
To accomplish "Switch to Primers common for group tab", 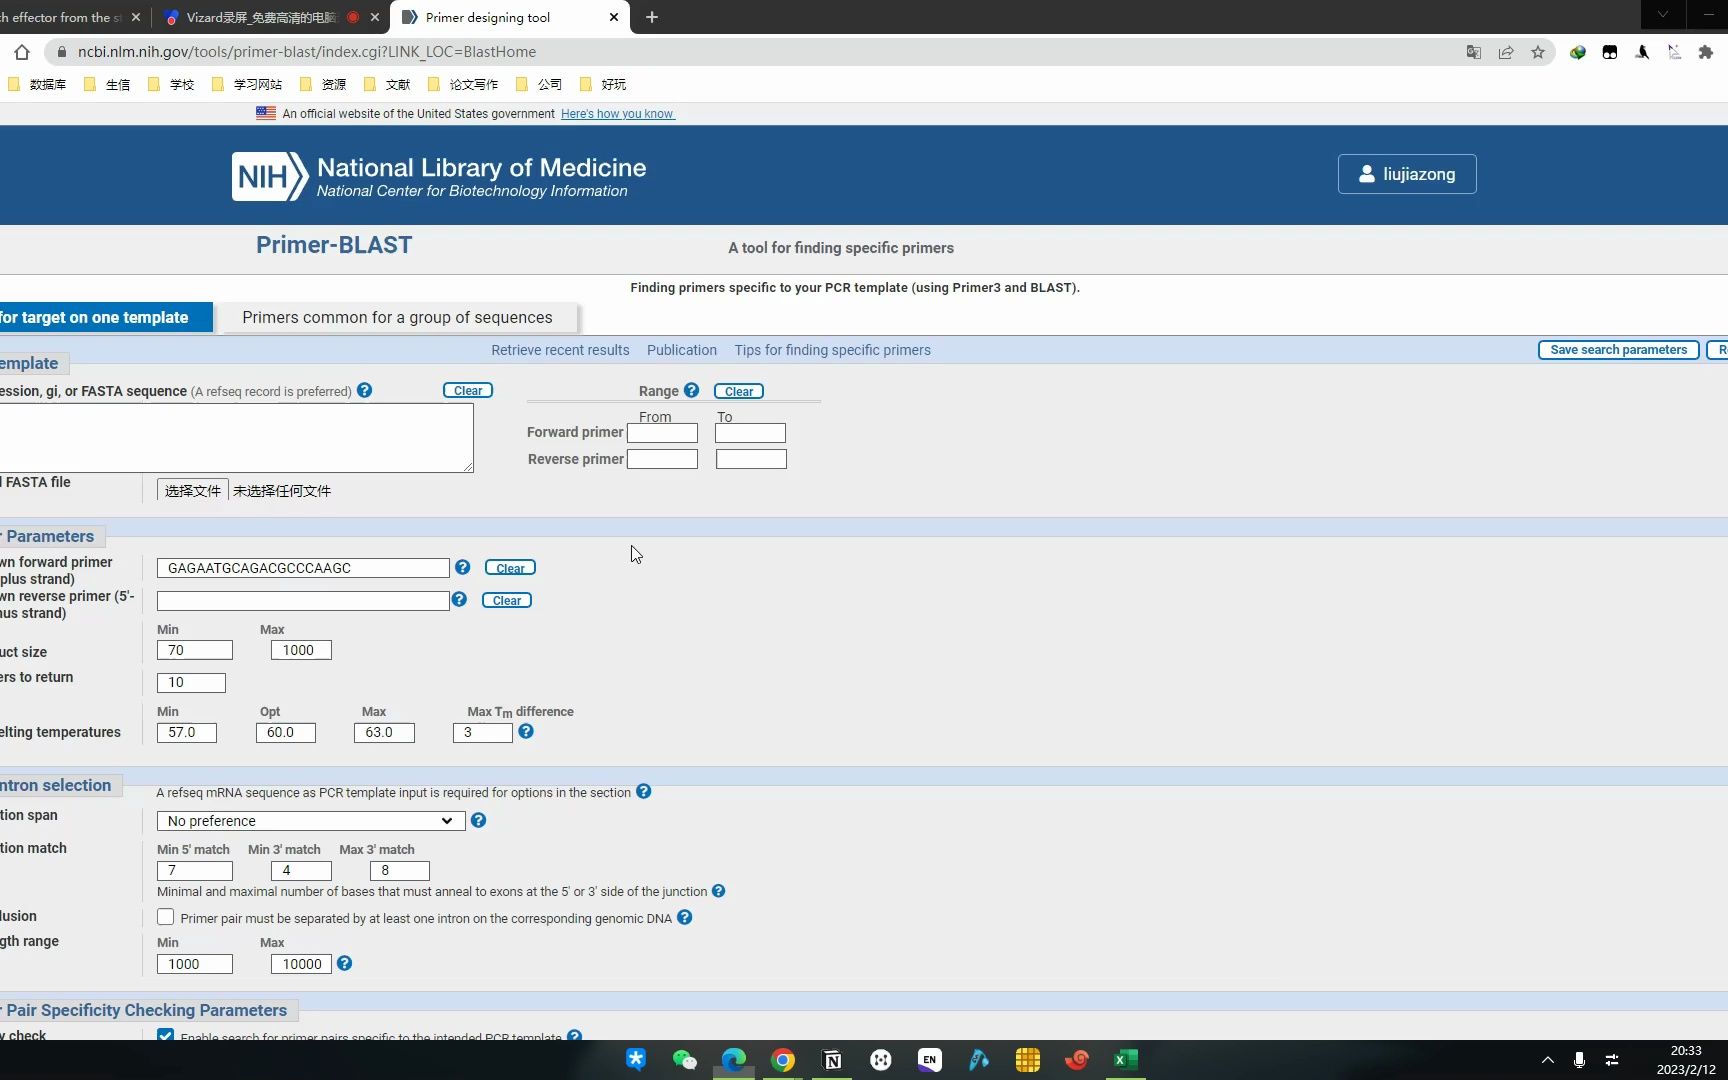I will 397,317.
